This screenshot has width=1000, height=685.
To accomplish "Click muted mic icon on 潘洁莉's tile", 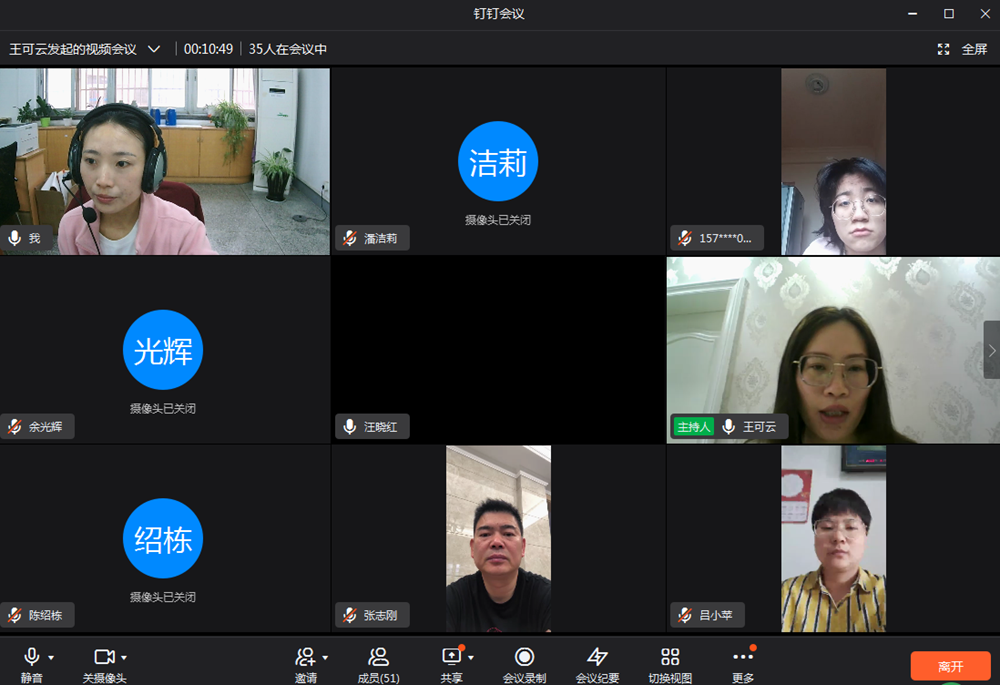I will (350, 238).
